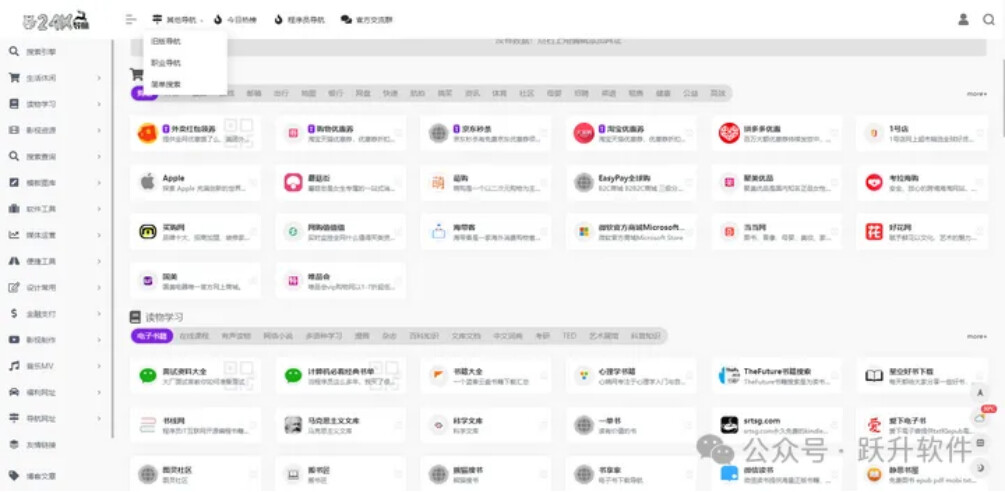Screen dimensions: 1005x492
Task: Click more+ beside the shopping tabs
Action: pos(977,94)
